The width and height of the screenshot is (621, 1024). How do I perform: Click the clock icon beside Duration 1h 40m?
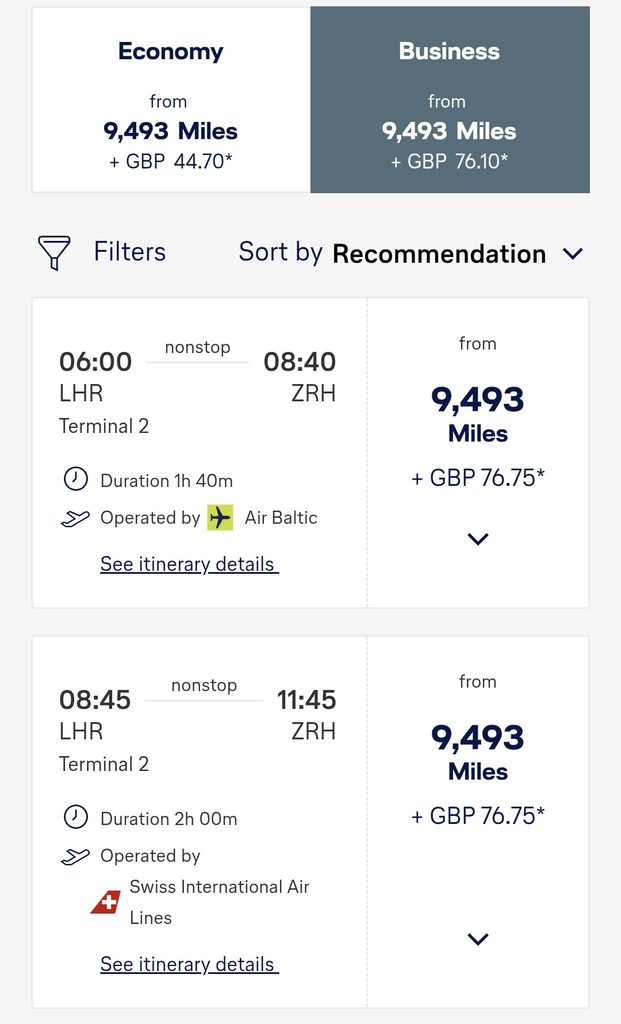coord(76,479)
